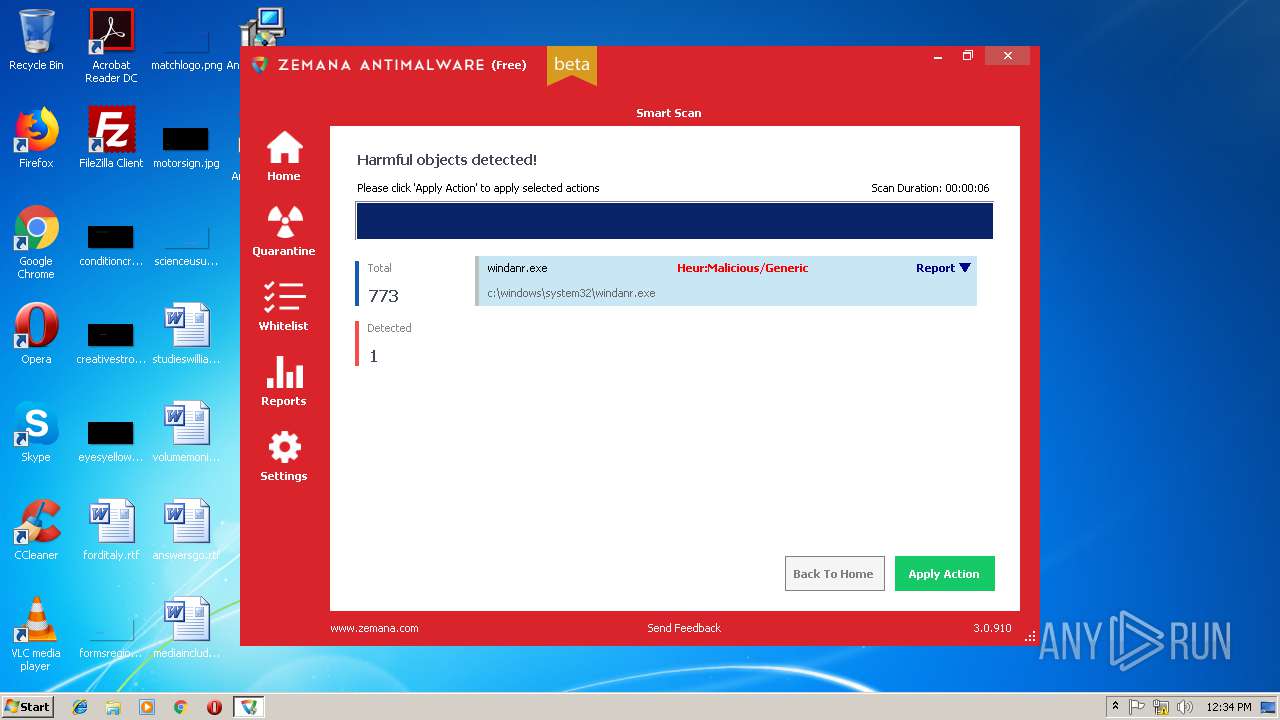Open Action Center flag in tray
The image size is (1280, 720).
click(x=1137, y=707)
